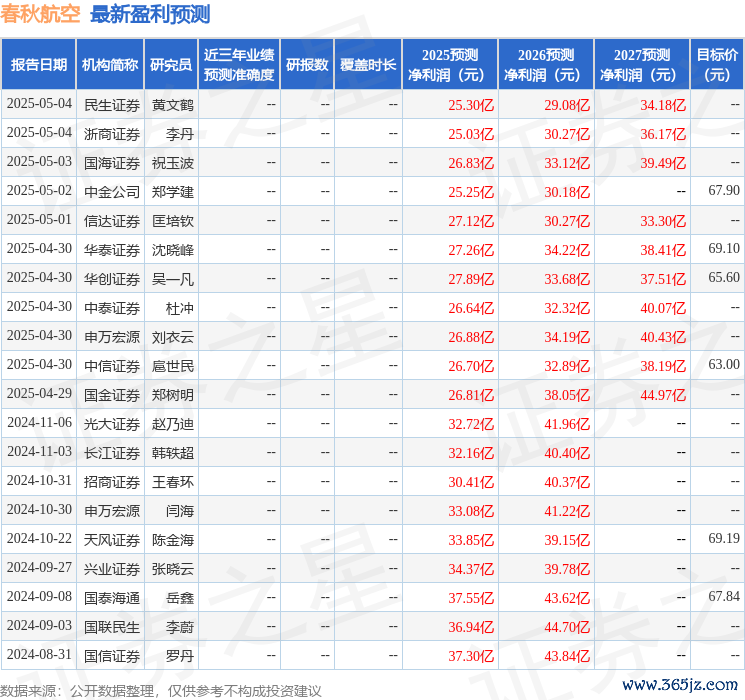745x700 pixels.
Task: Click 华泰证券 institution cell
Action: click(x=112, y=250)
